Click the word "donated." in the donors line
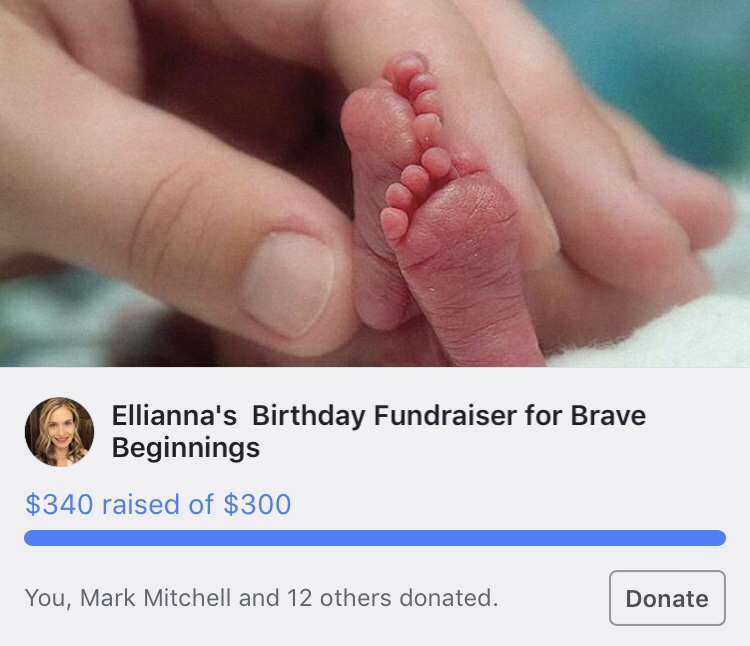750x646 pixels. point(449,598)
